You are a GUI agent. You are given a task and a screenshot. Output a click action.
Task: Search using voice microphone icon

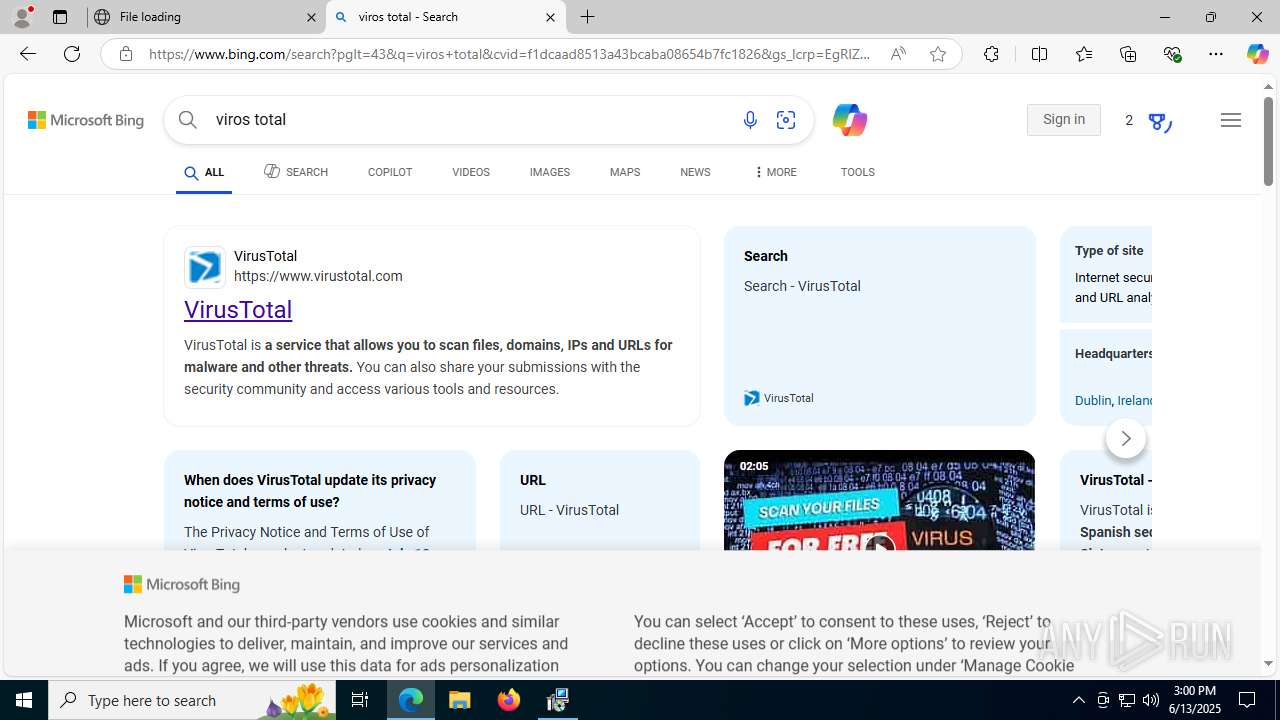coord(750,120)
